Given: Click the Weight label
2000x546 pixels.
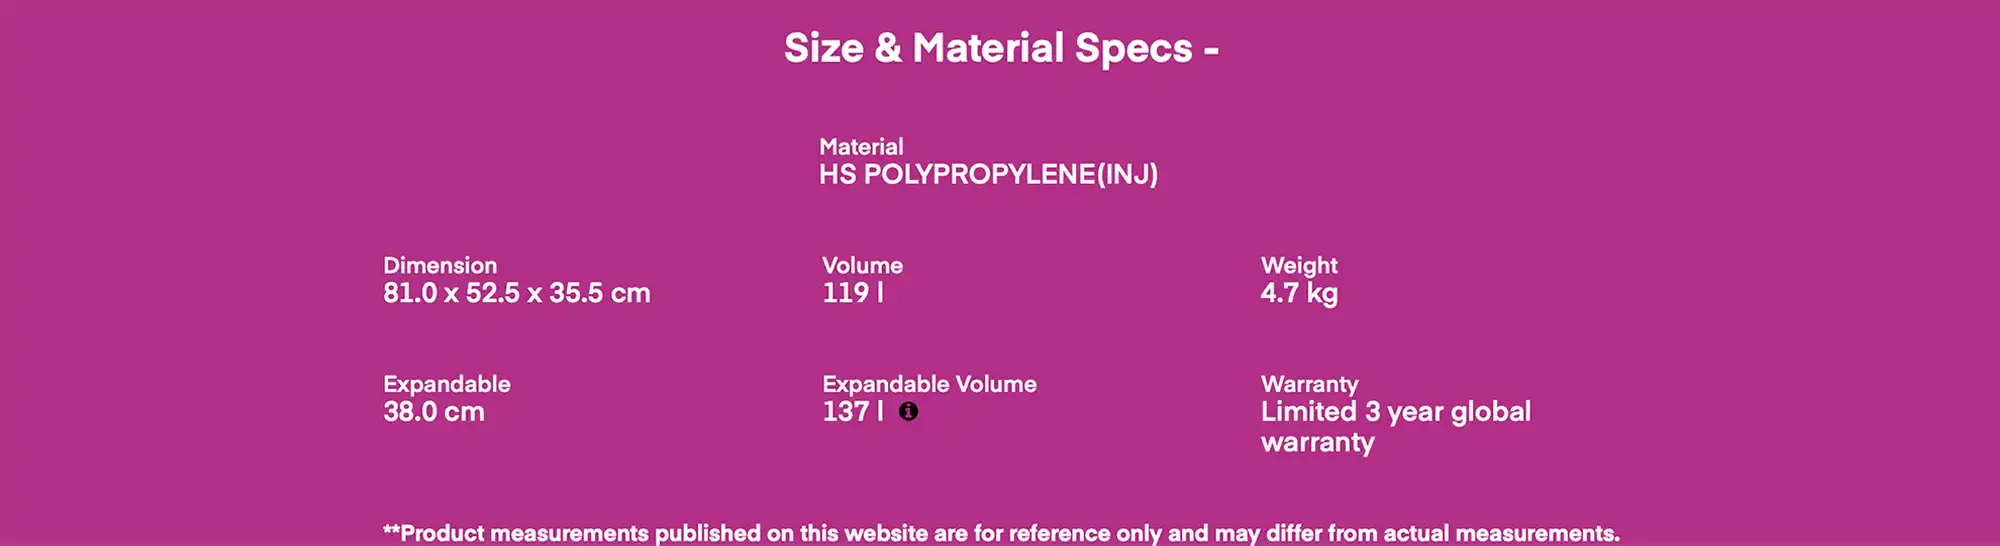Looking at the screenshot, I should pos(1299,266).
